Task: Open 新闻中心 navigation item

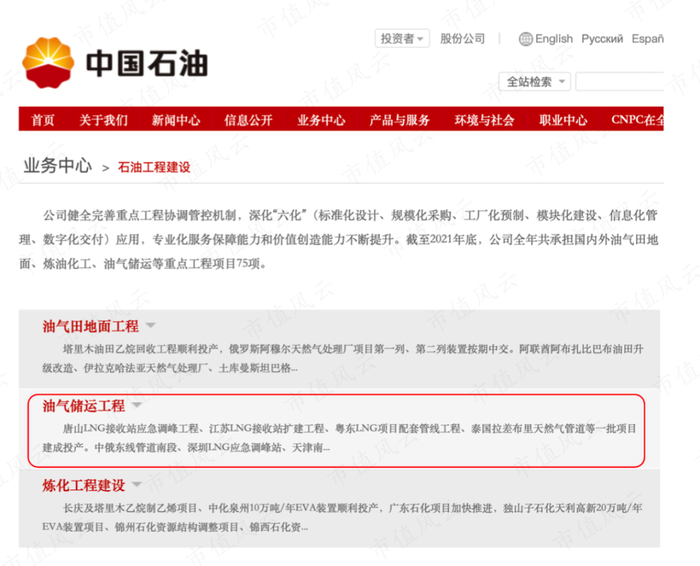Action: pyautogui.click(x=175, y=120)
